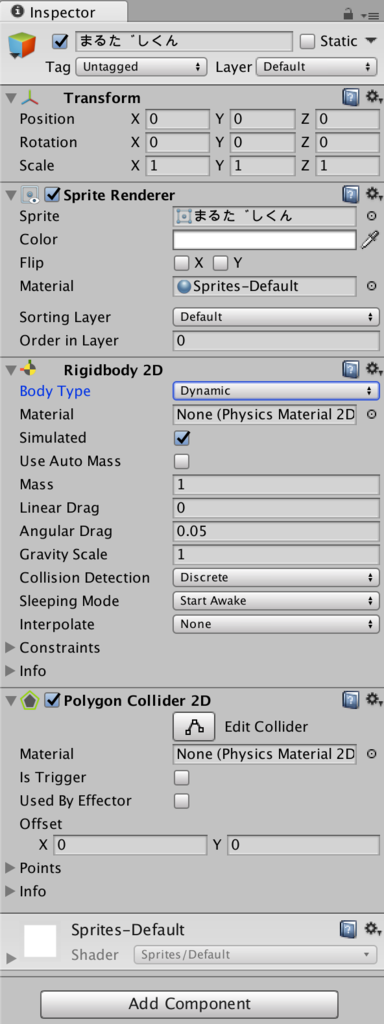Open Rigidbody 2D help reference icon

[351, 370]
